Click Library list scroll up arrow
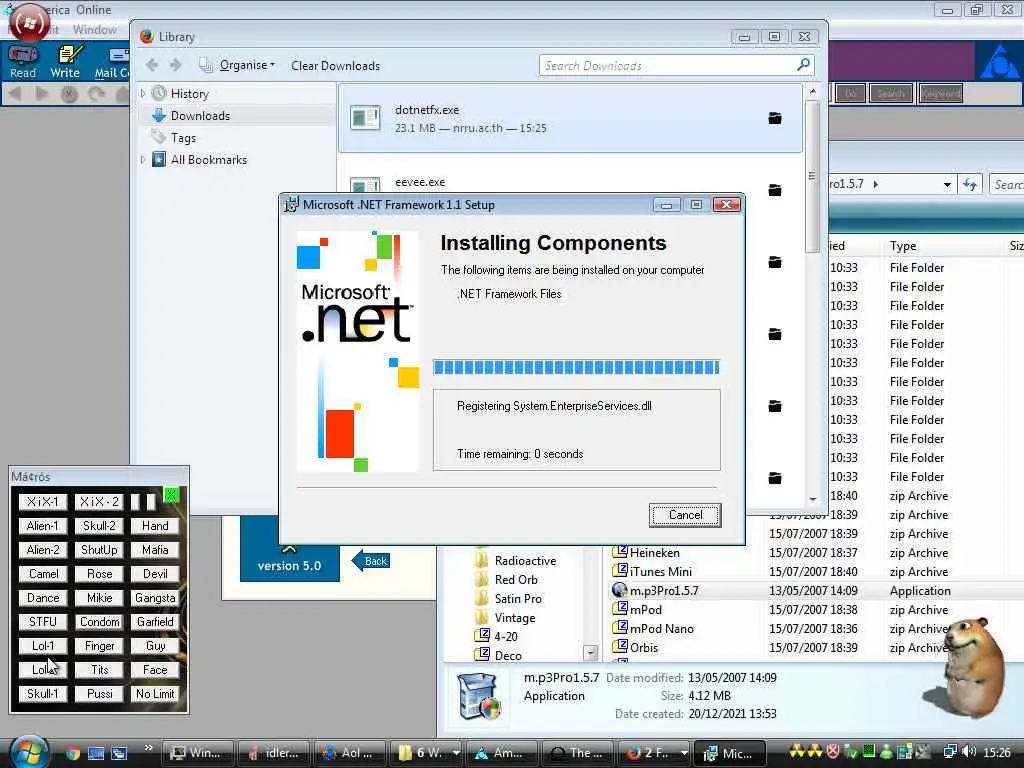This screenshot has width=1024, height=768. click(812, 91)
